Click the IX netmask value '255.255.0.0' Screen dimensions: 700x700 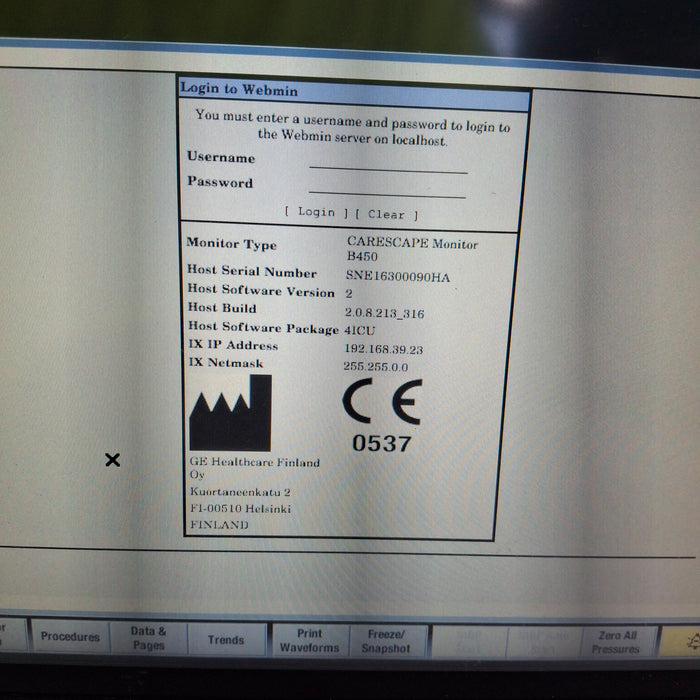coord(375,367)
